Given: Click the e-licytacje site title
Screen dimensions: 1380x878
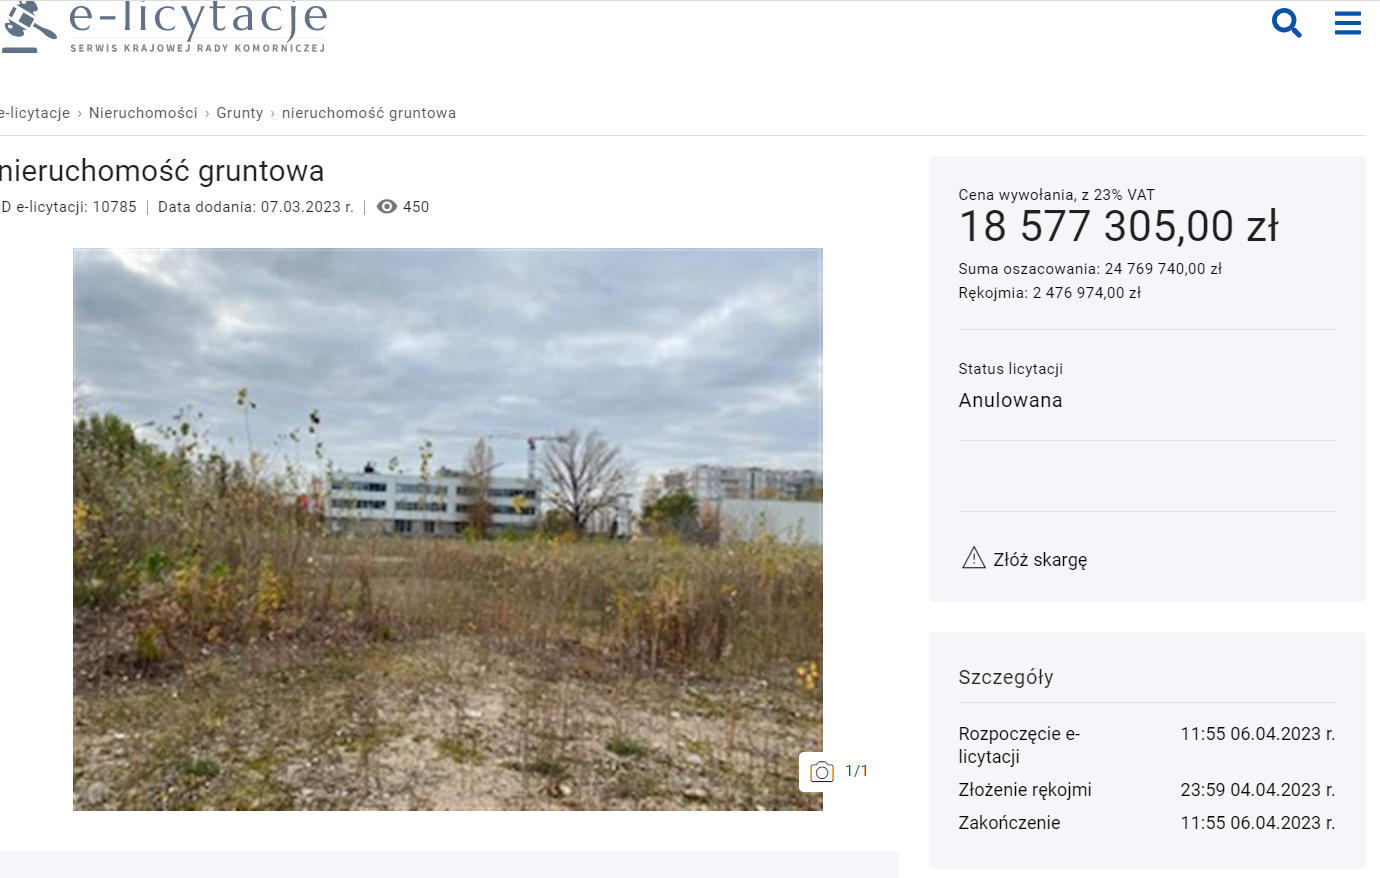Looking at the screenshot, I should point(198,18).
